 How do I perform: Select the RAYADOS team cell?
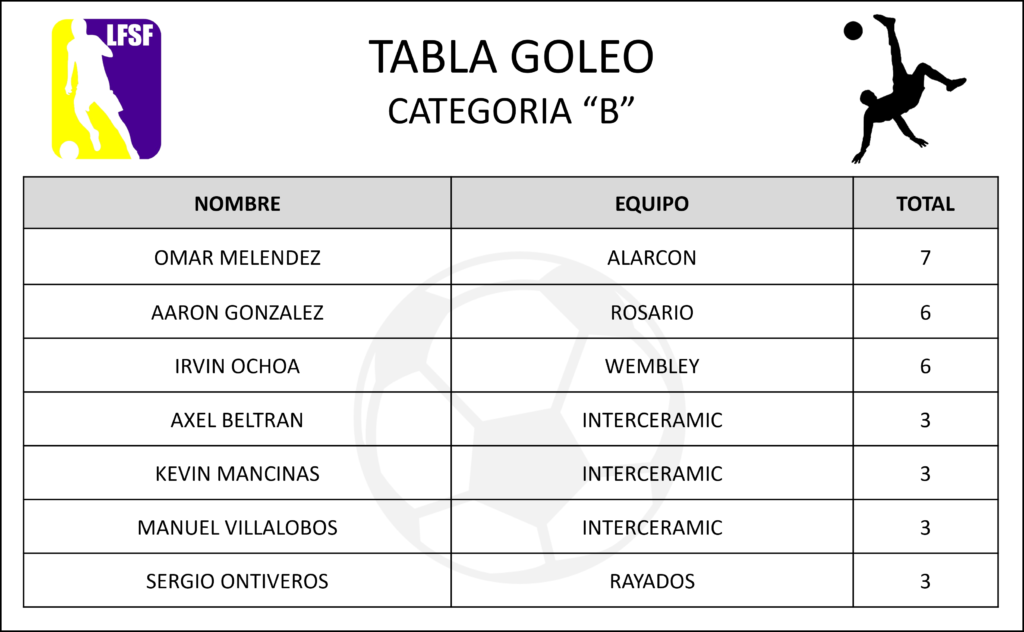pos(652,581)
